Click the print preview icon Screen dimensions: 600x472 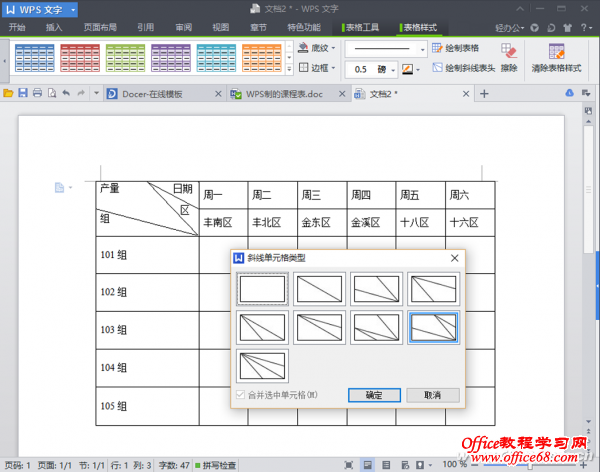pos(52,93)
